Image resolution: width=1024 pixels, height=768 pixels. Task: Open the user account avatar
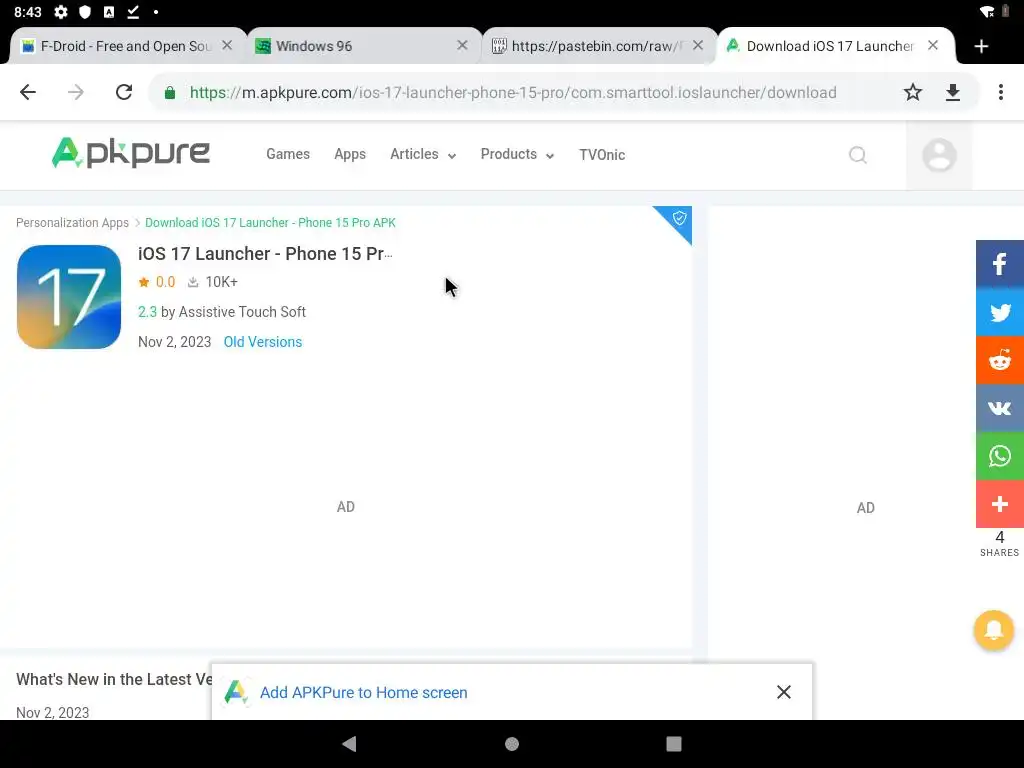coord(939,155)
